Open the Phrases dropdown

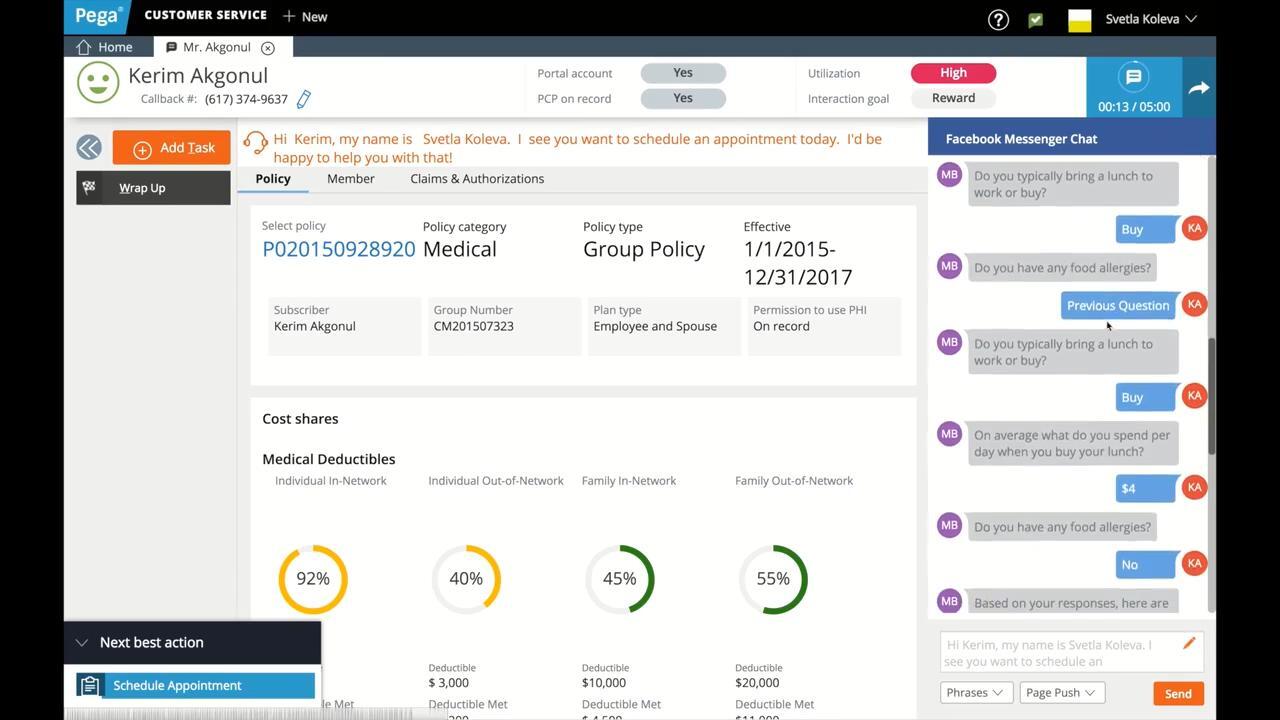click(x=975, y=692)
